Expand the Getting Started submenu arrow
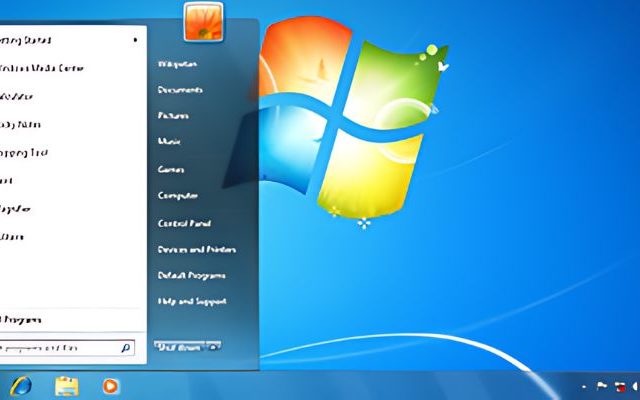The image size is (640, 400). [135, 40]
